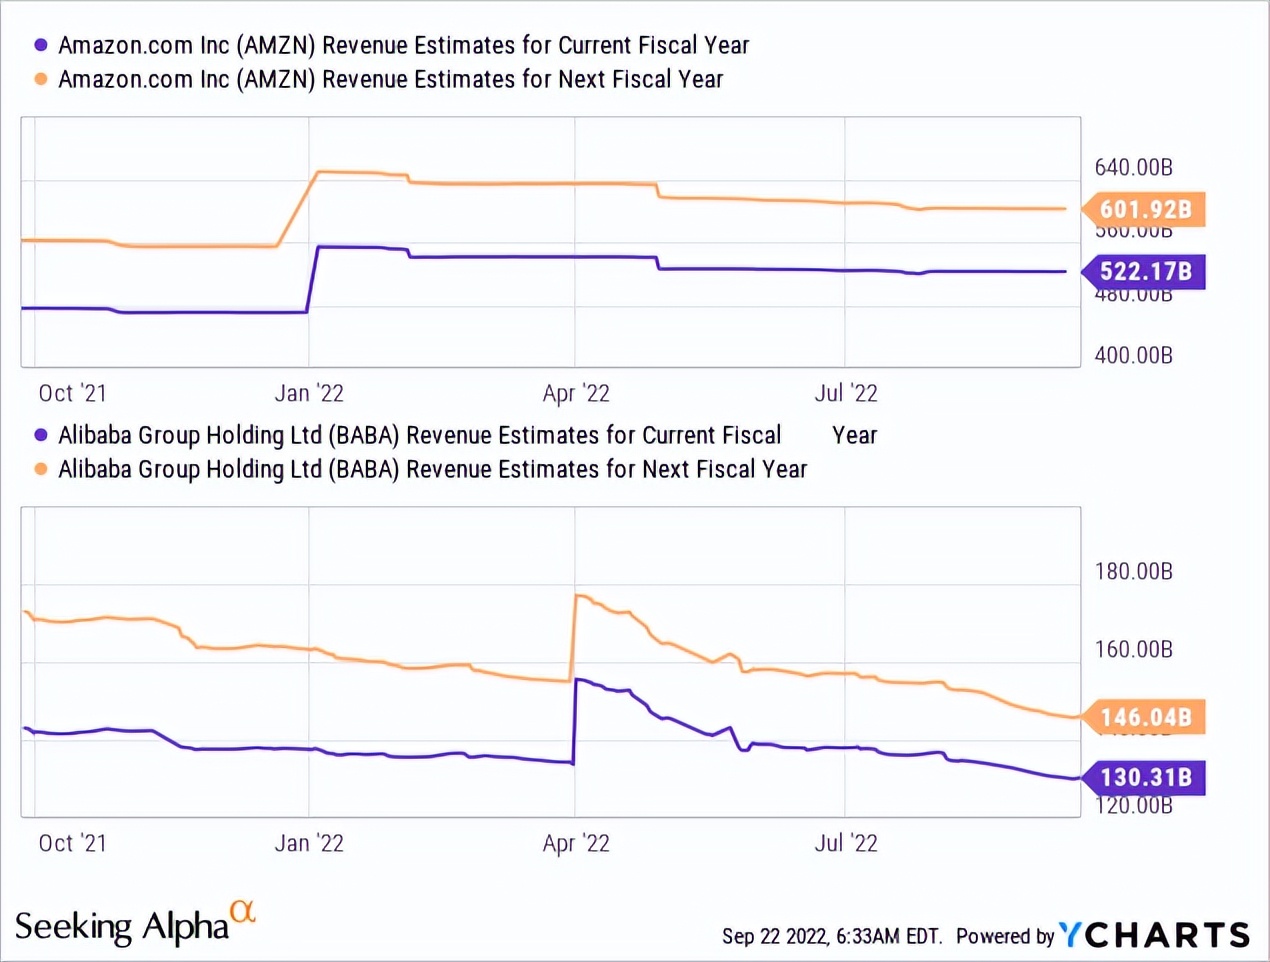This screenshot has width=1270, height=962.
Task: Click the purple BABA current fiscal legend dot
Action: pyautogui.click(x=41, y=435)
